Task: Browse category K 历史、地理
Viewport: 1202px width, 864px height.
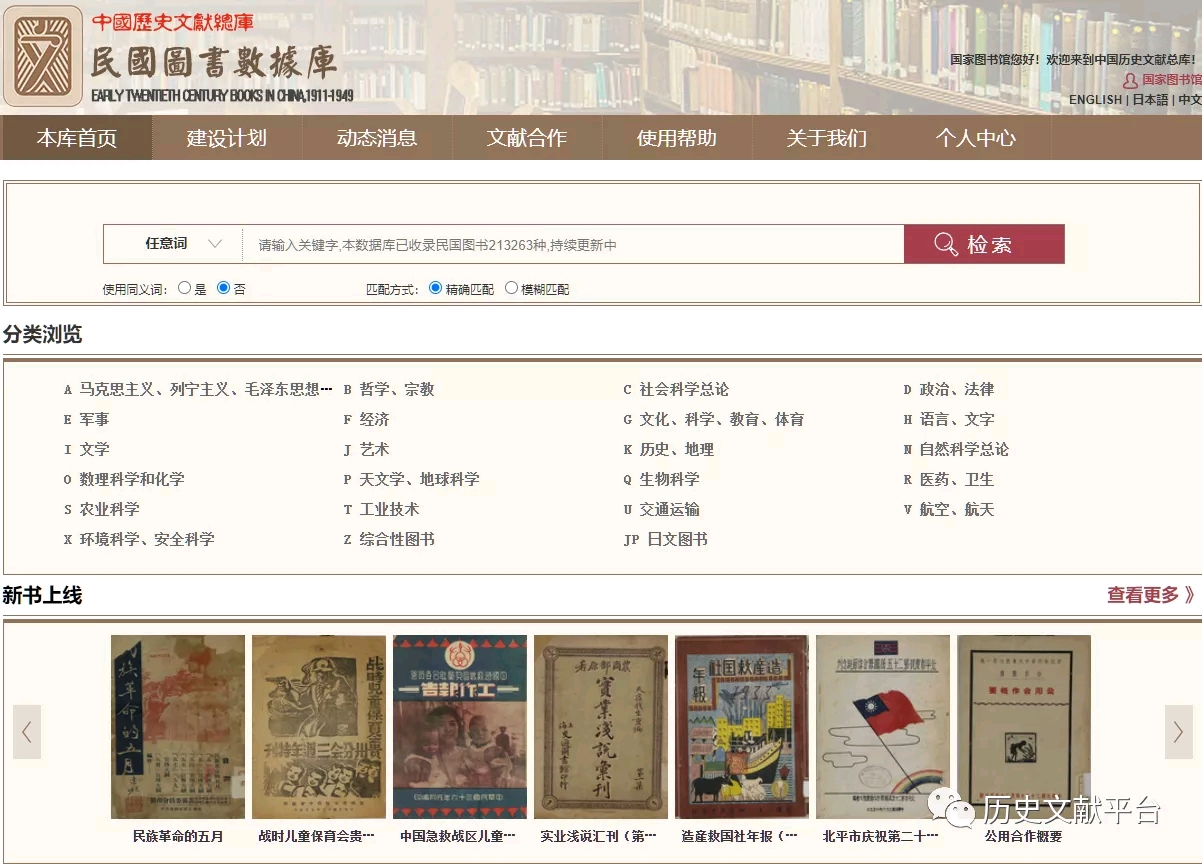Action: point(668,449)
